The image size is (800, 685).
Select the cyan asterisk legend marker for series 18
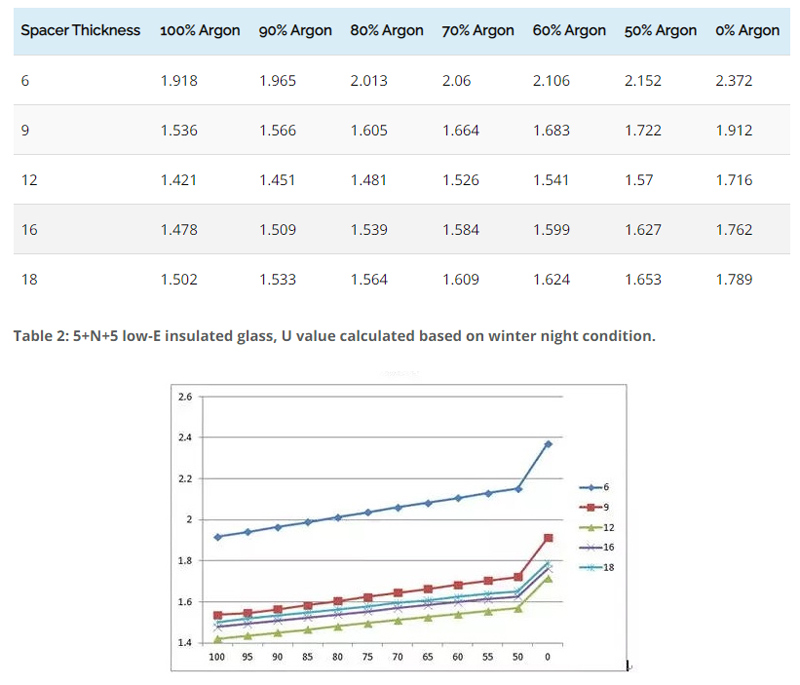[590, 567]
